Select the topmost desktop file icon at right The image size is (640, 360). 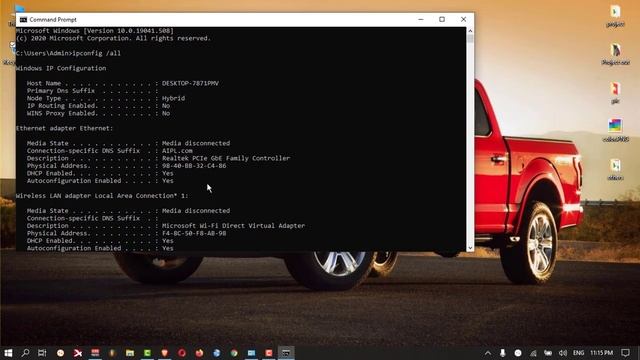615,11
